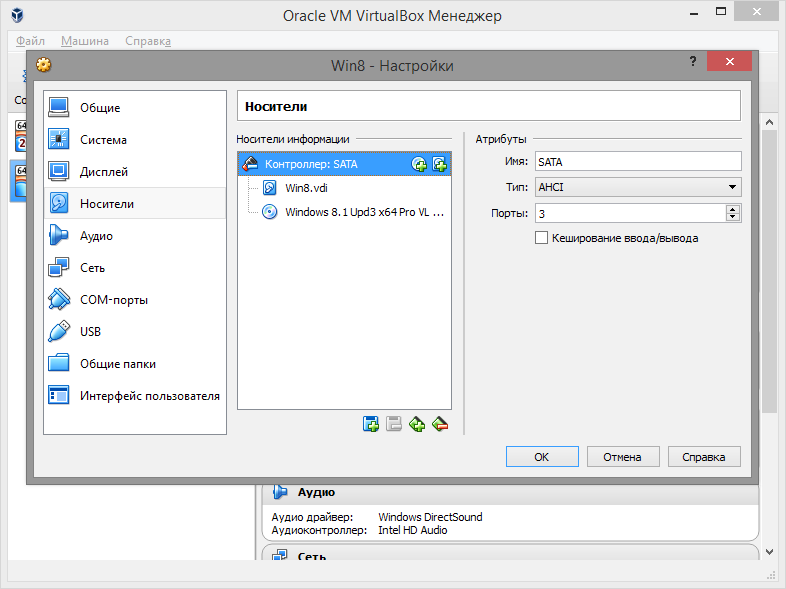Open the Машина menu
Viewport: 786px width, 589px height.
[85, 41]
